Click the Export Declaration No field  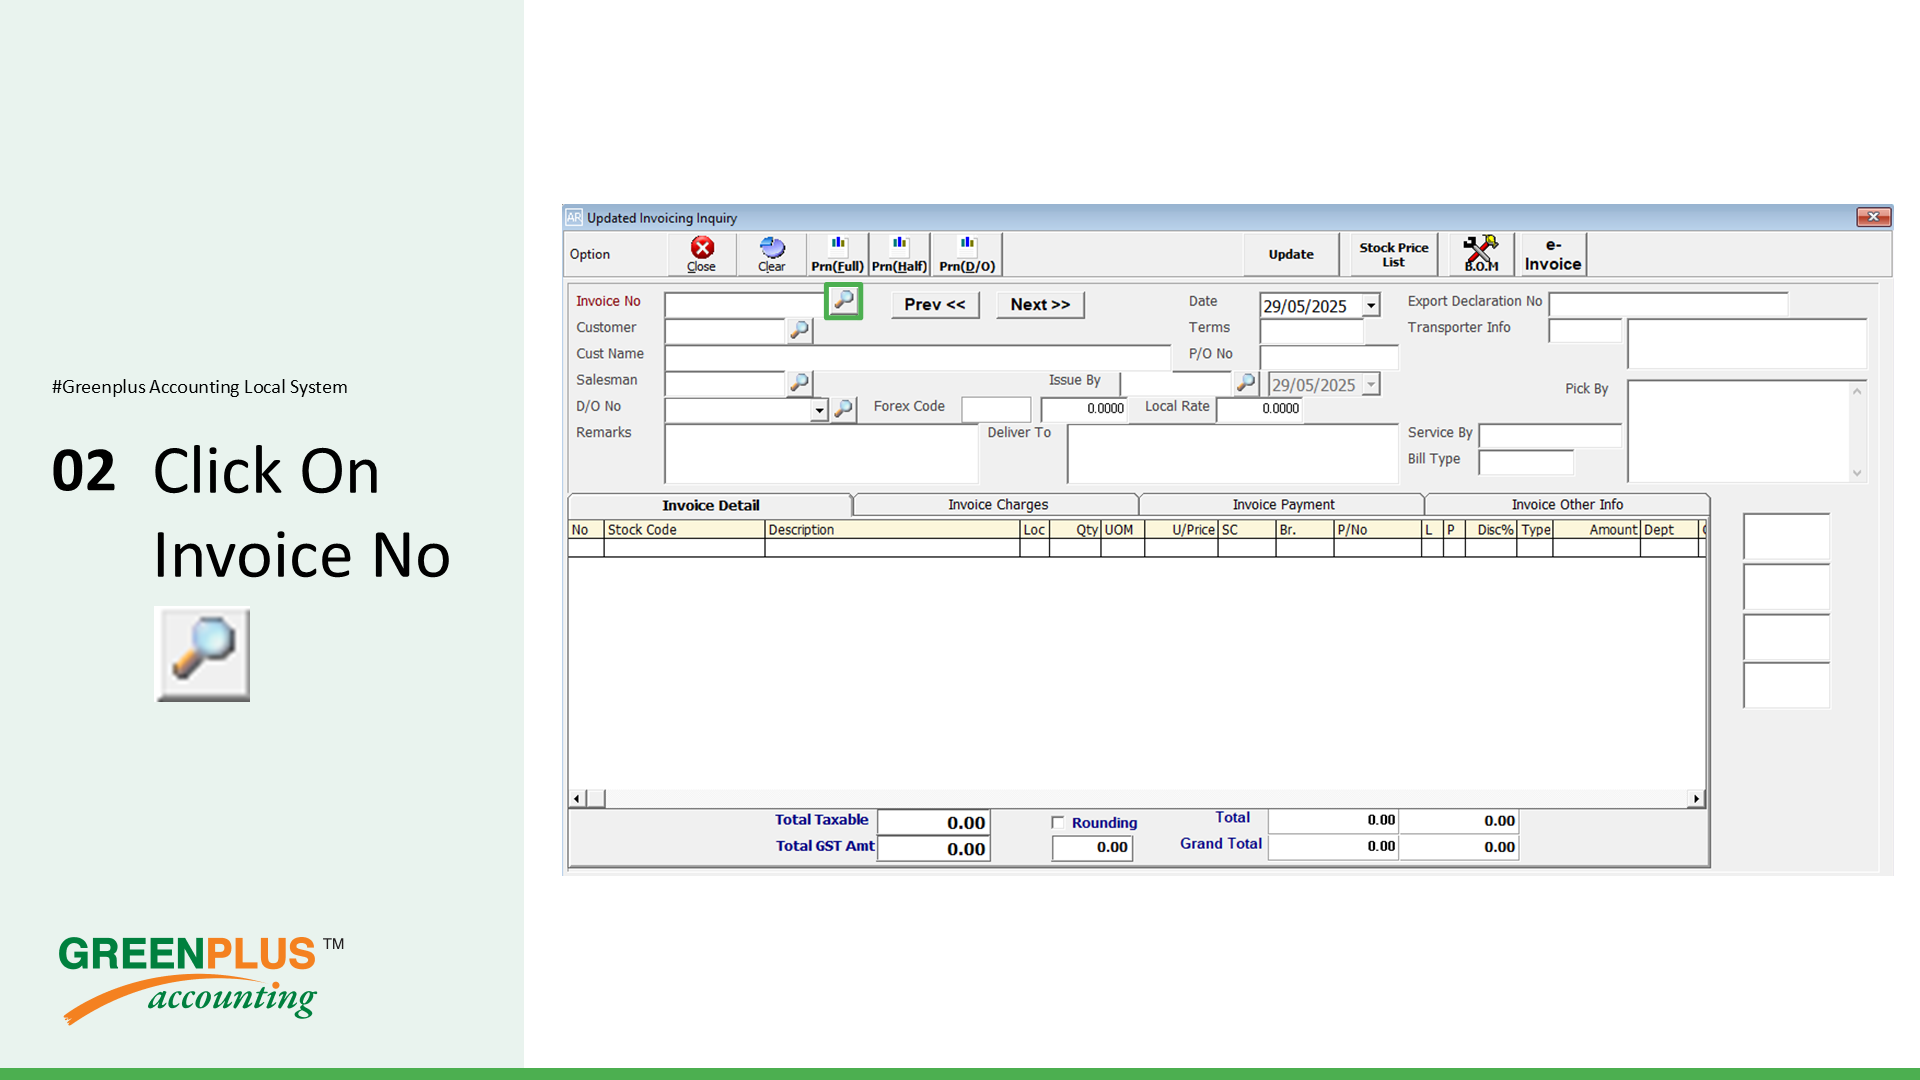(x=1668, y=304)
